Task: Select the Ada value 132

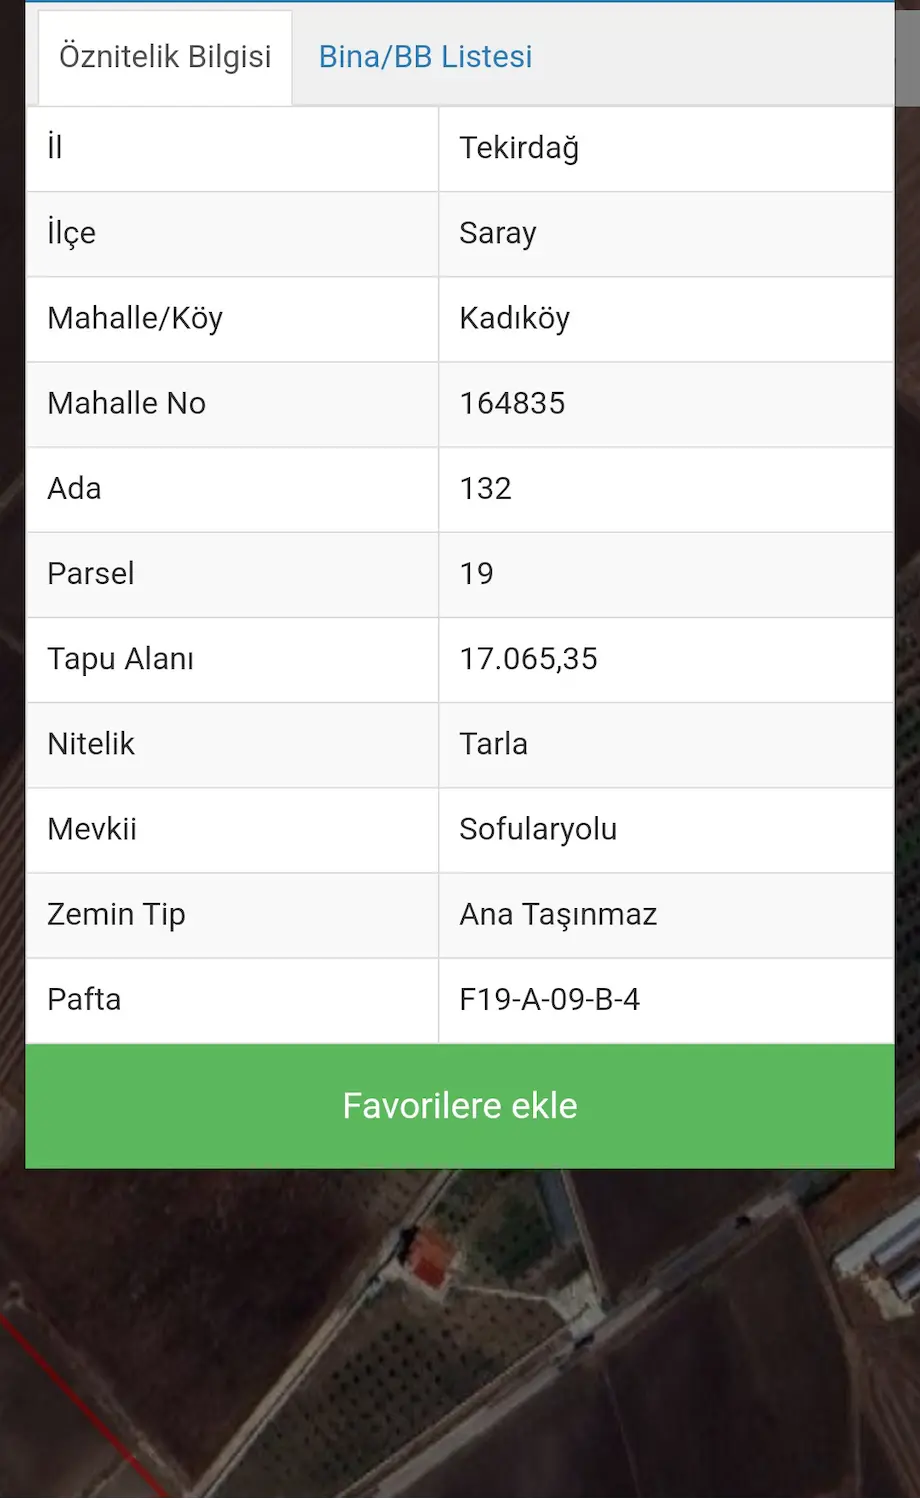Action: pyautogui.click(x=485, y=488)
